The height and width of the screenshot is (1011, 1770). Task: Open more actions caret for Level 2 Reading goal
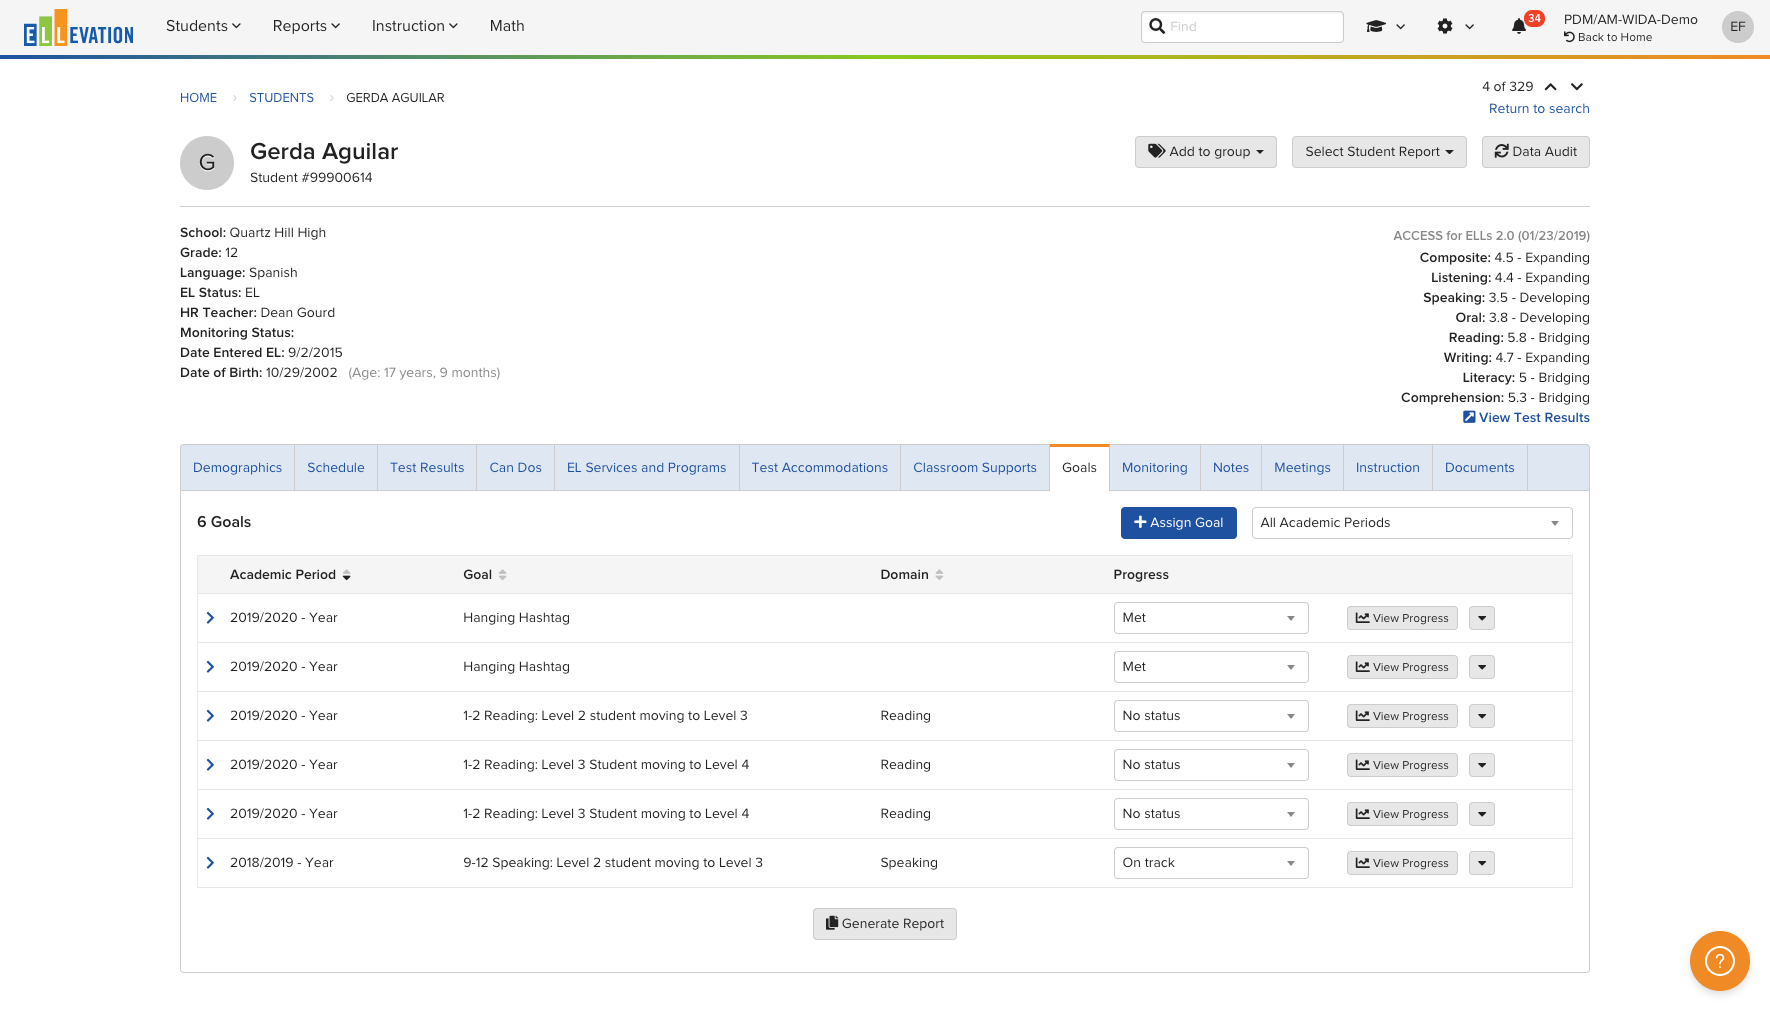[1482, 716]
